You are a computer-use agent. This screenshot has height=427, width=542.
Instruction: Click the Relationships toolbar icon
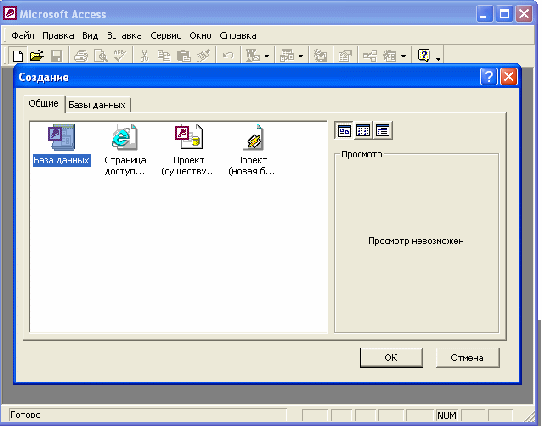(370, 56)
